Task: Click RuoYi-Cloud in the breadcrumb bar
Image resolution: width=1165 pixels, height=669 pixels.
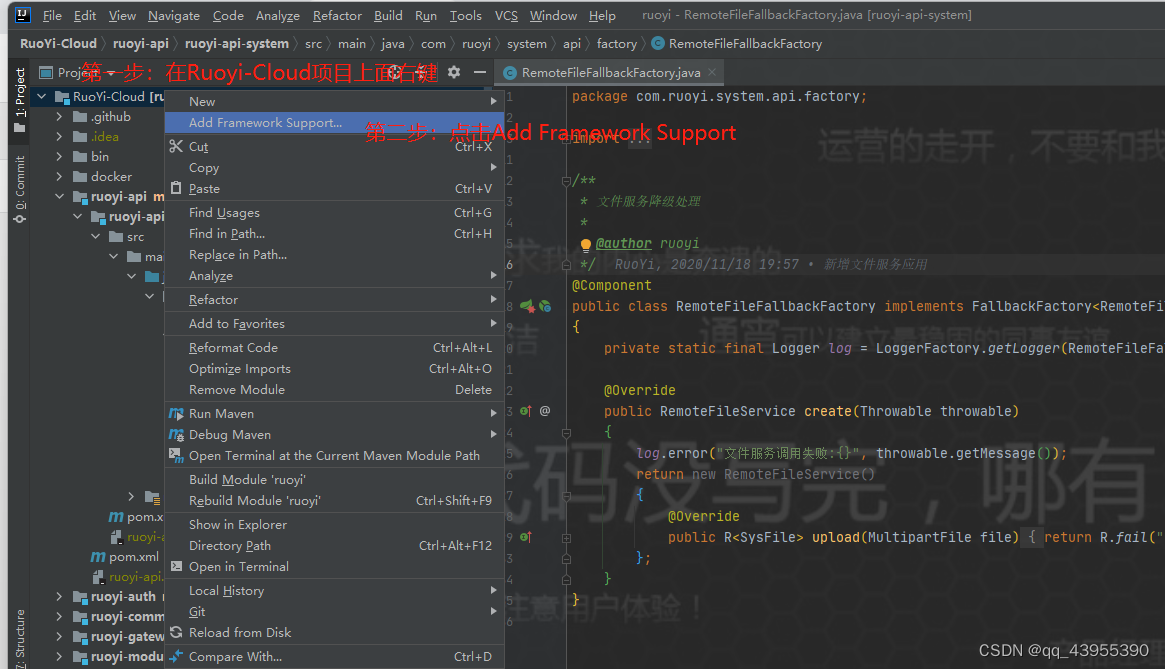Action: (58, 44)
